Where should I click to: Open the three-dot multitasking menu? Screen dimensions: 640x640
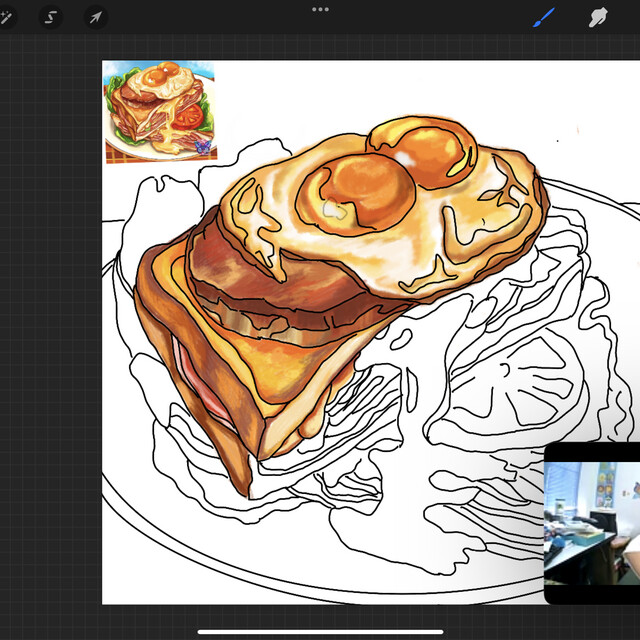pos(320,9)
